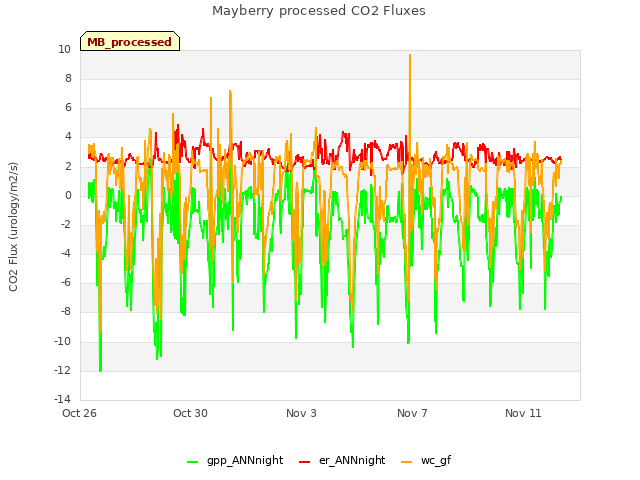The width and height of the screenshot is (640, 480).
Task: Click the y-axis value -4
Action: (x=66, y=253)
